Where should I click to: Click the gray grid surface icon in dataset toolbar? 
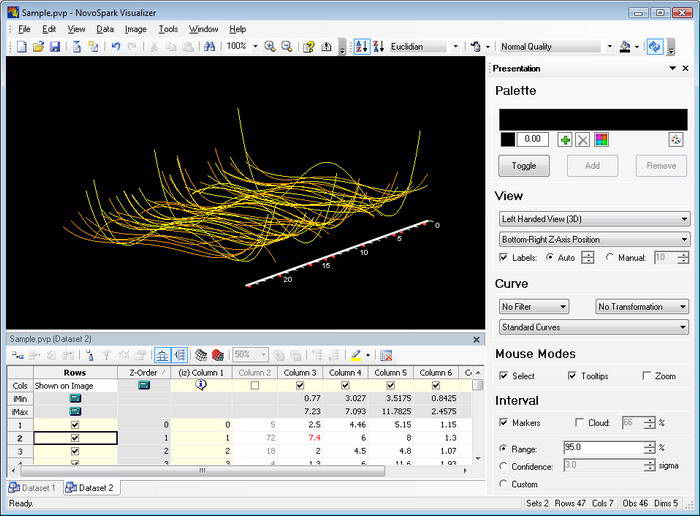click(x=201, y=355)
